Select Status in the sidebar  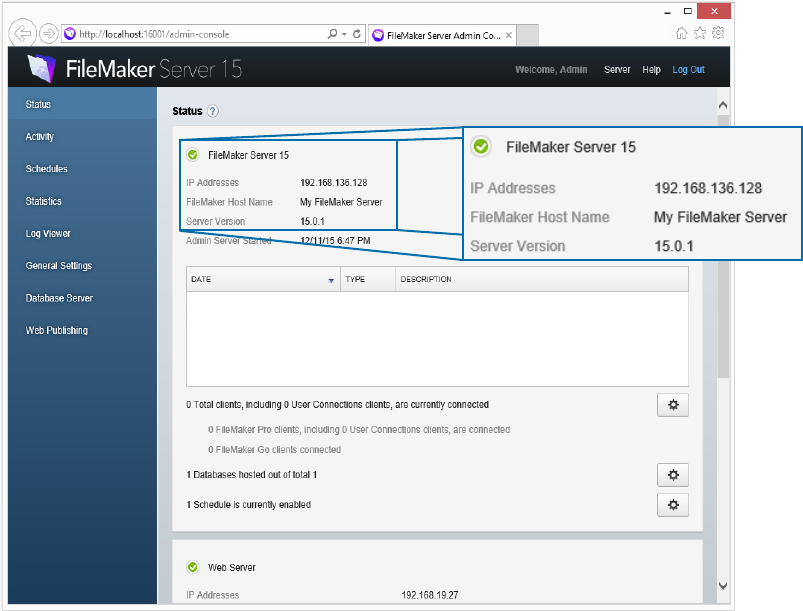(x=82, y=104)
